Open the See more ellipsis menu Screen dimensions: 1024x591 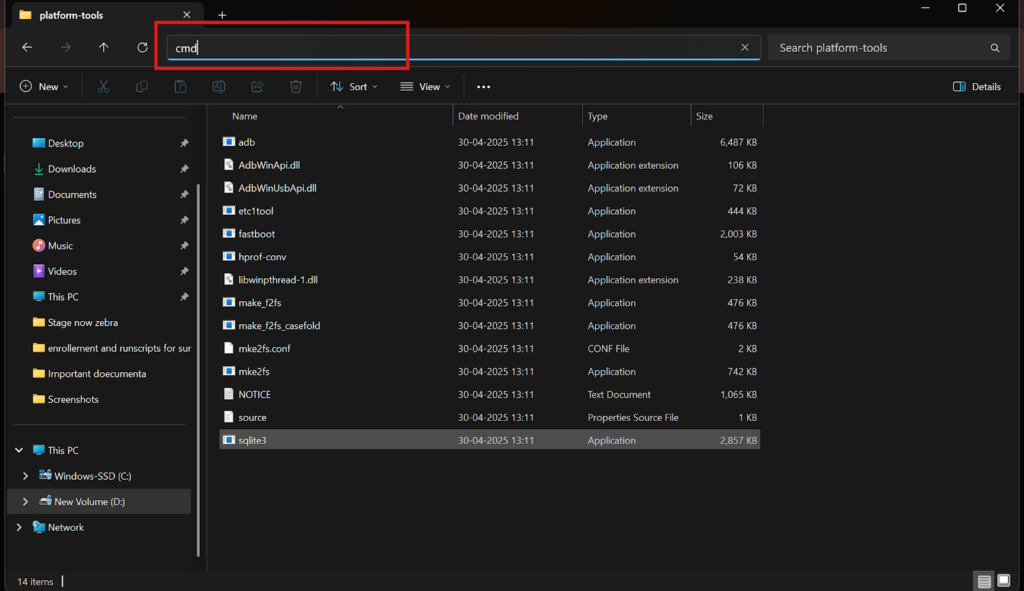484,87
